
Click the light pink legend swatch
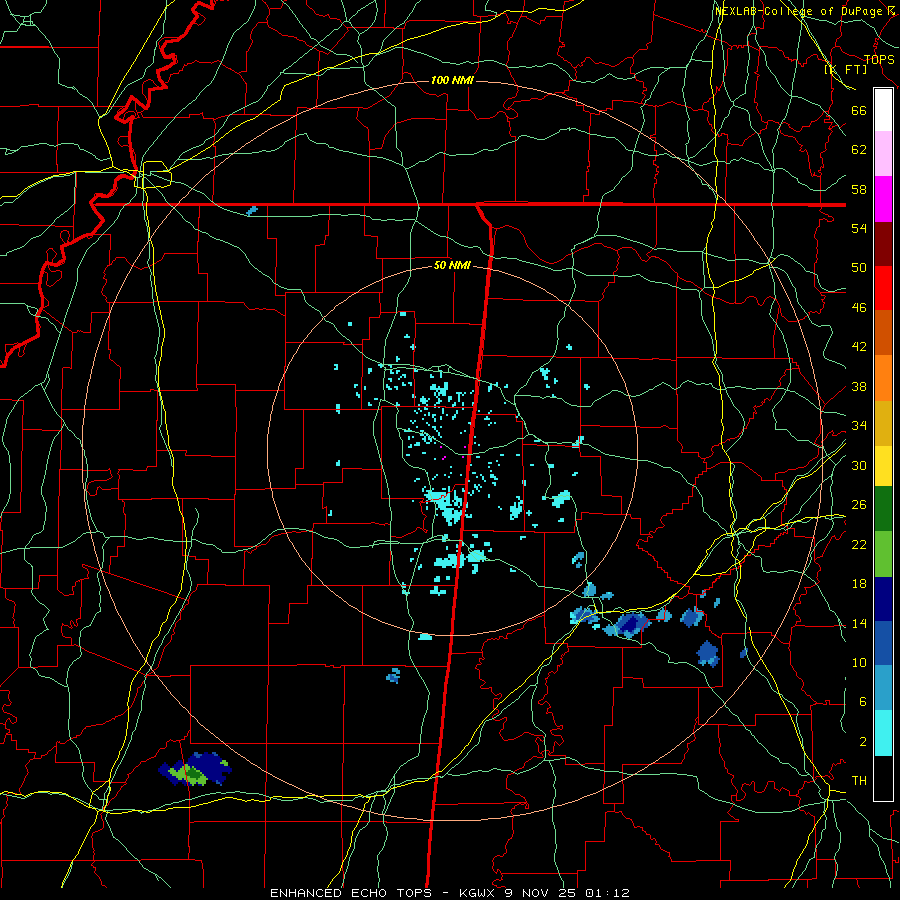point(883,153)
